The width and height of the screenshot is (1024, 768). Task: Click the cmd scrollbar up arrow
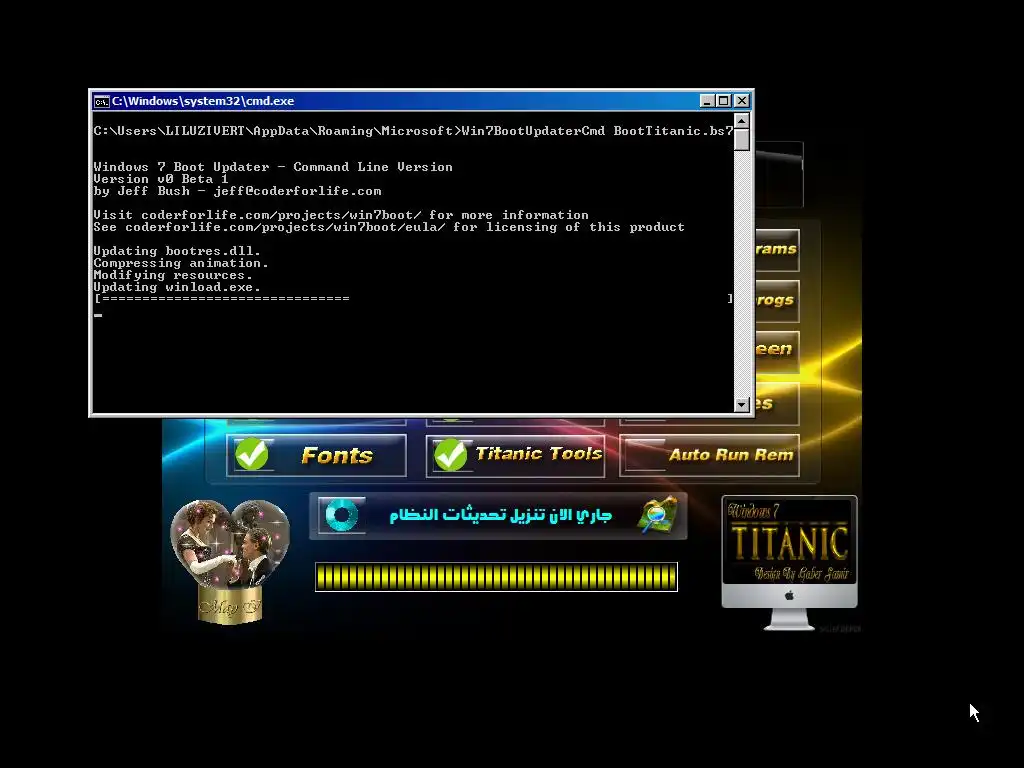pos(741,121)
